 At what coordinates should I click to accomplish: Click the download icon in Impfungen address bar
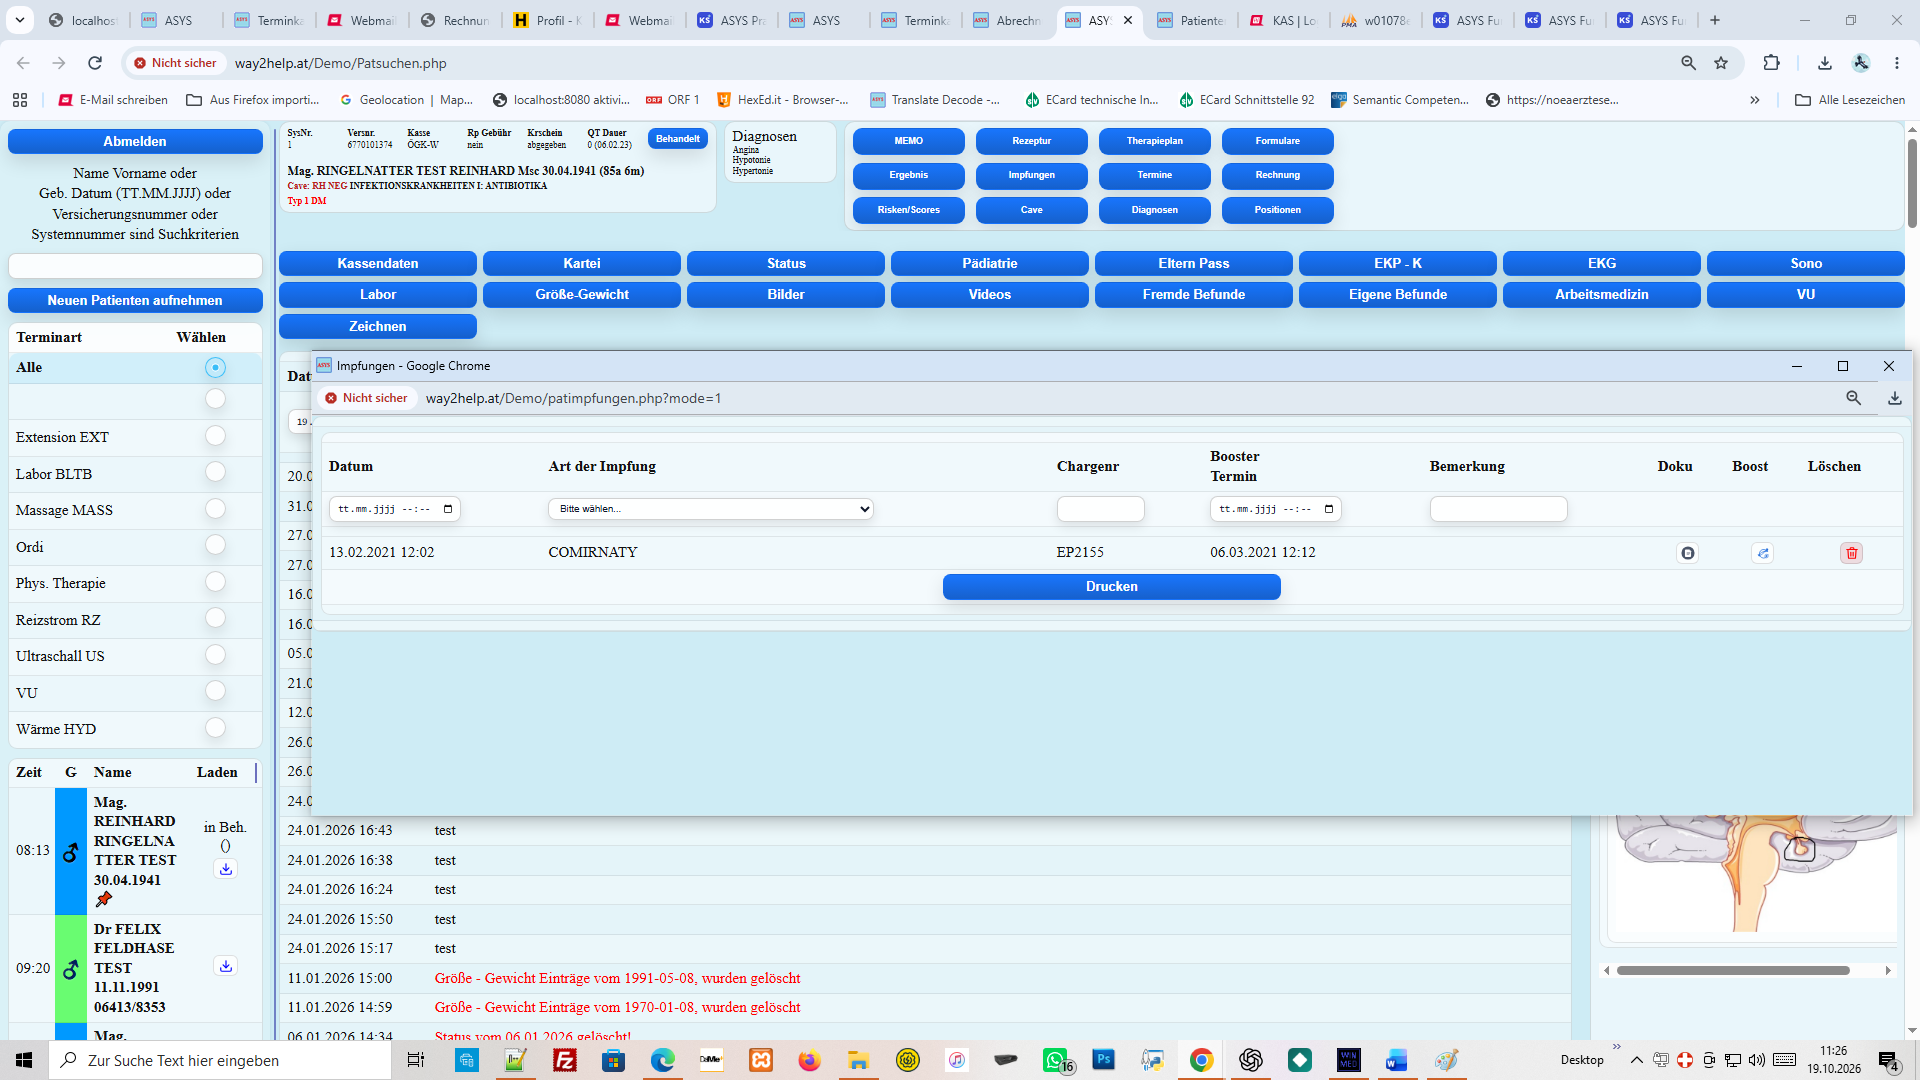1894,398
